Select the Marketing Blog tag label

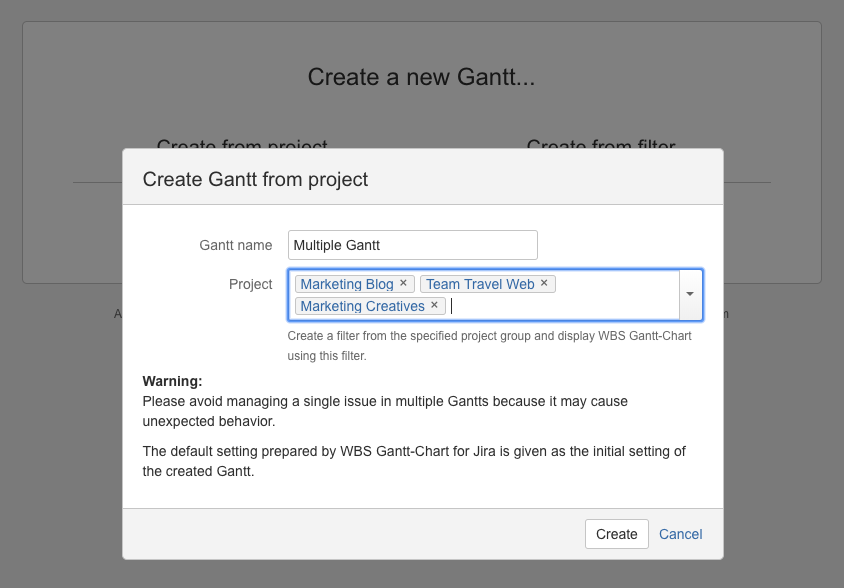tap(347, 283)
